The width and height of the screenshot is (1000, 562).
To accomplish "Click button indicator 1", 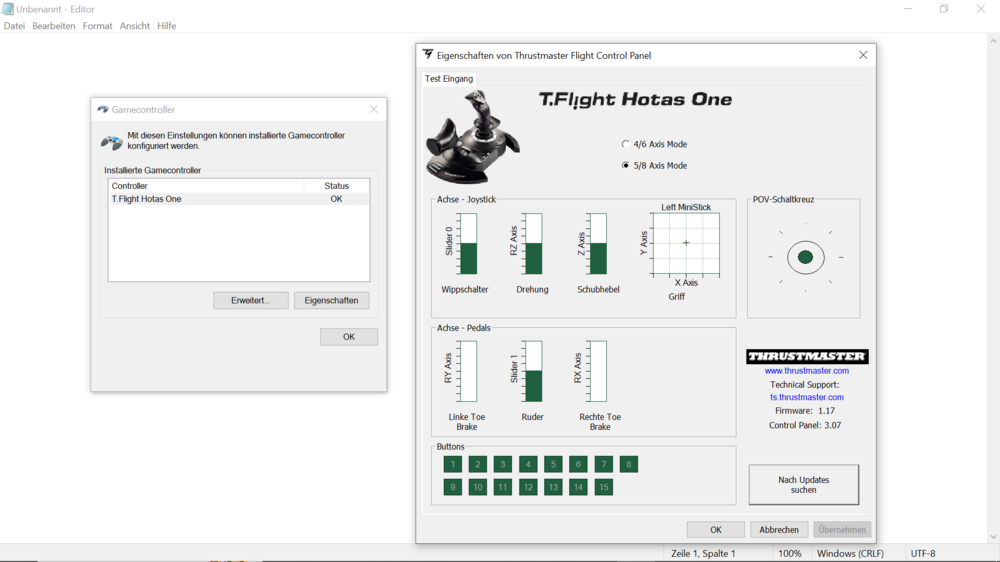I will [x=453, y=464].
